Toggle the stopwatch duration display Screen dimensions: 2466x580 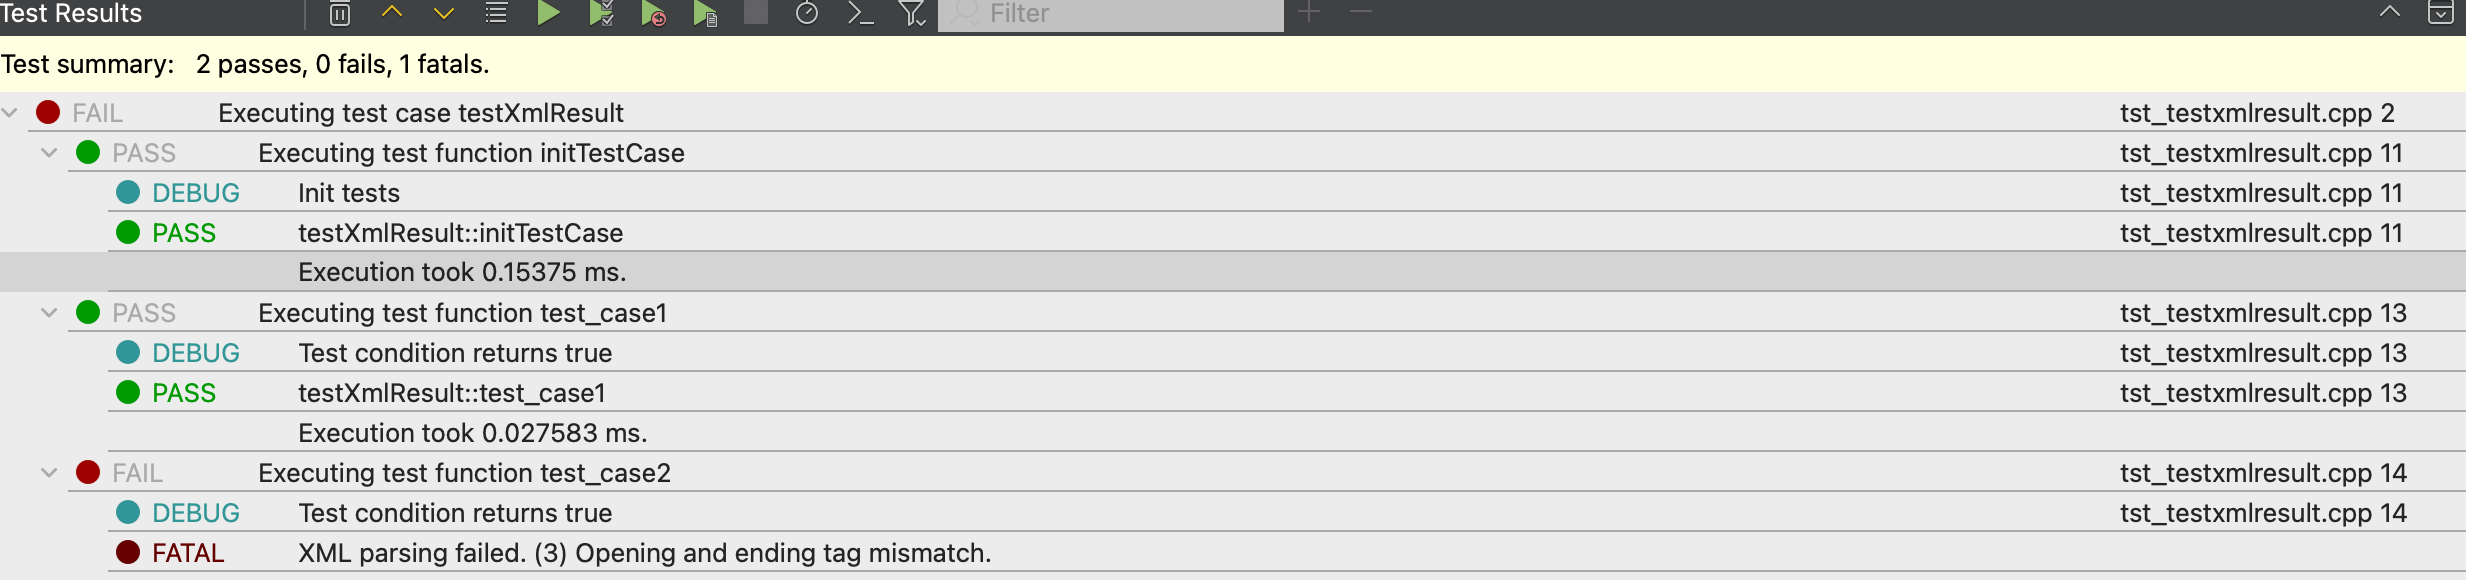pos(807,13)
